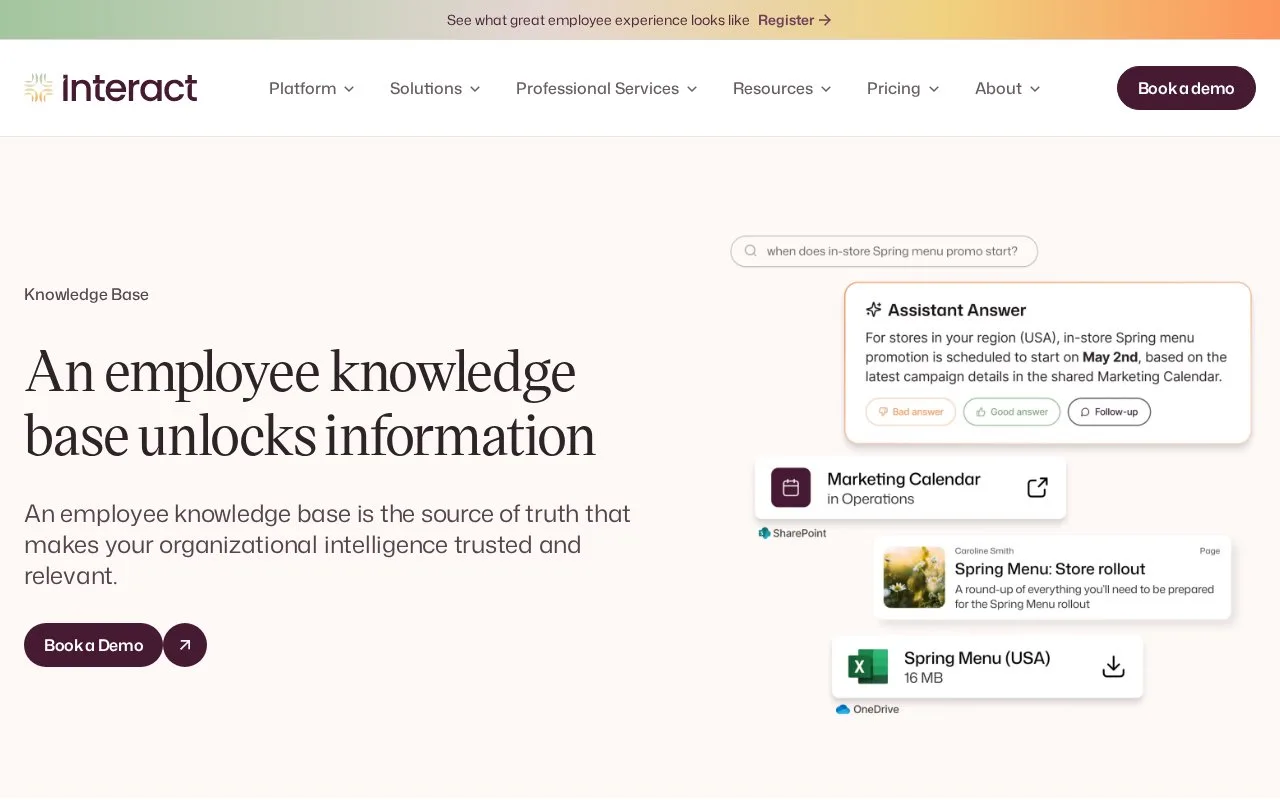Follow the Register link in top banner

pos(794,20)
